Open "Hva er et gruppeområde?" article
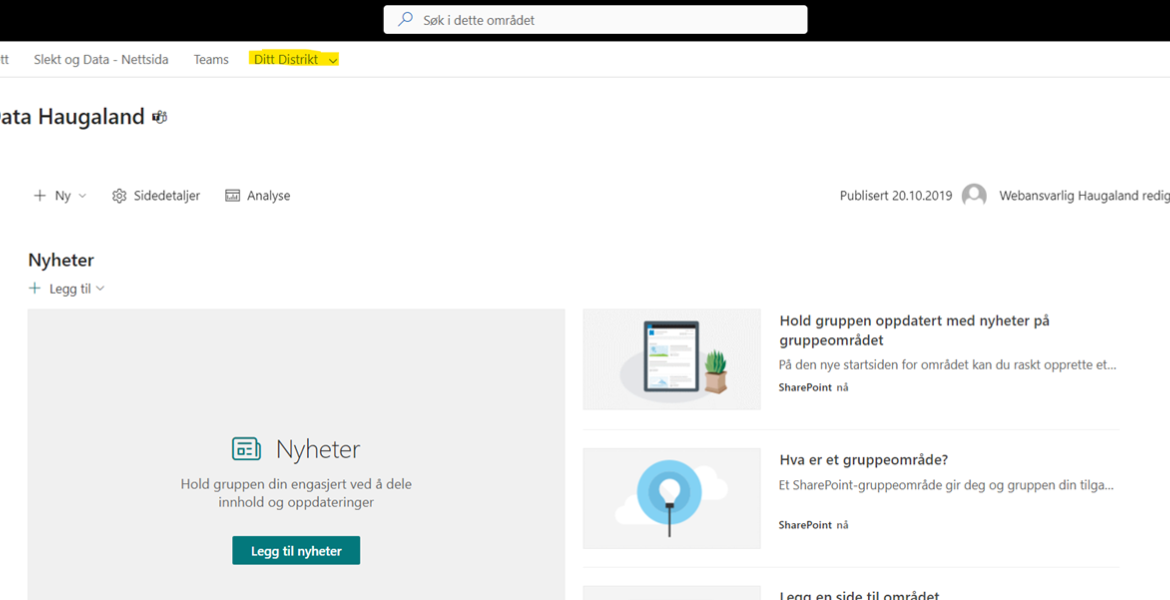This screenshot has width=1170, height=600. tap(863, 460)
